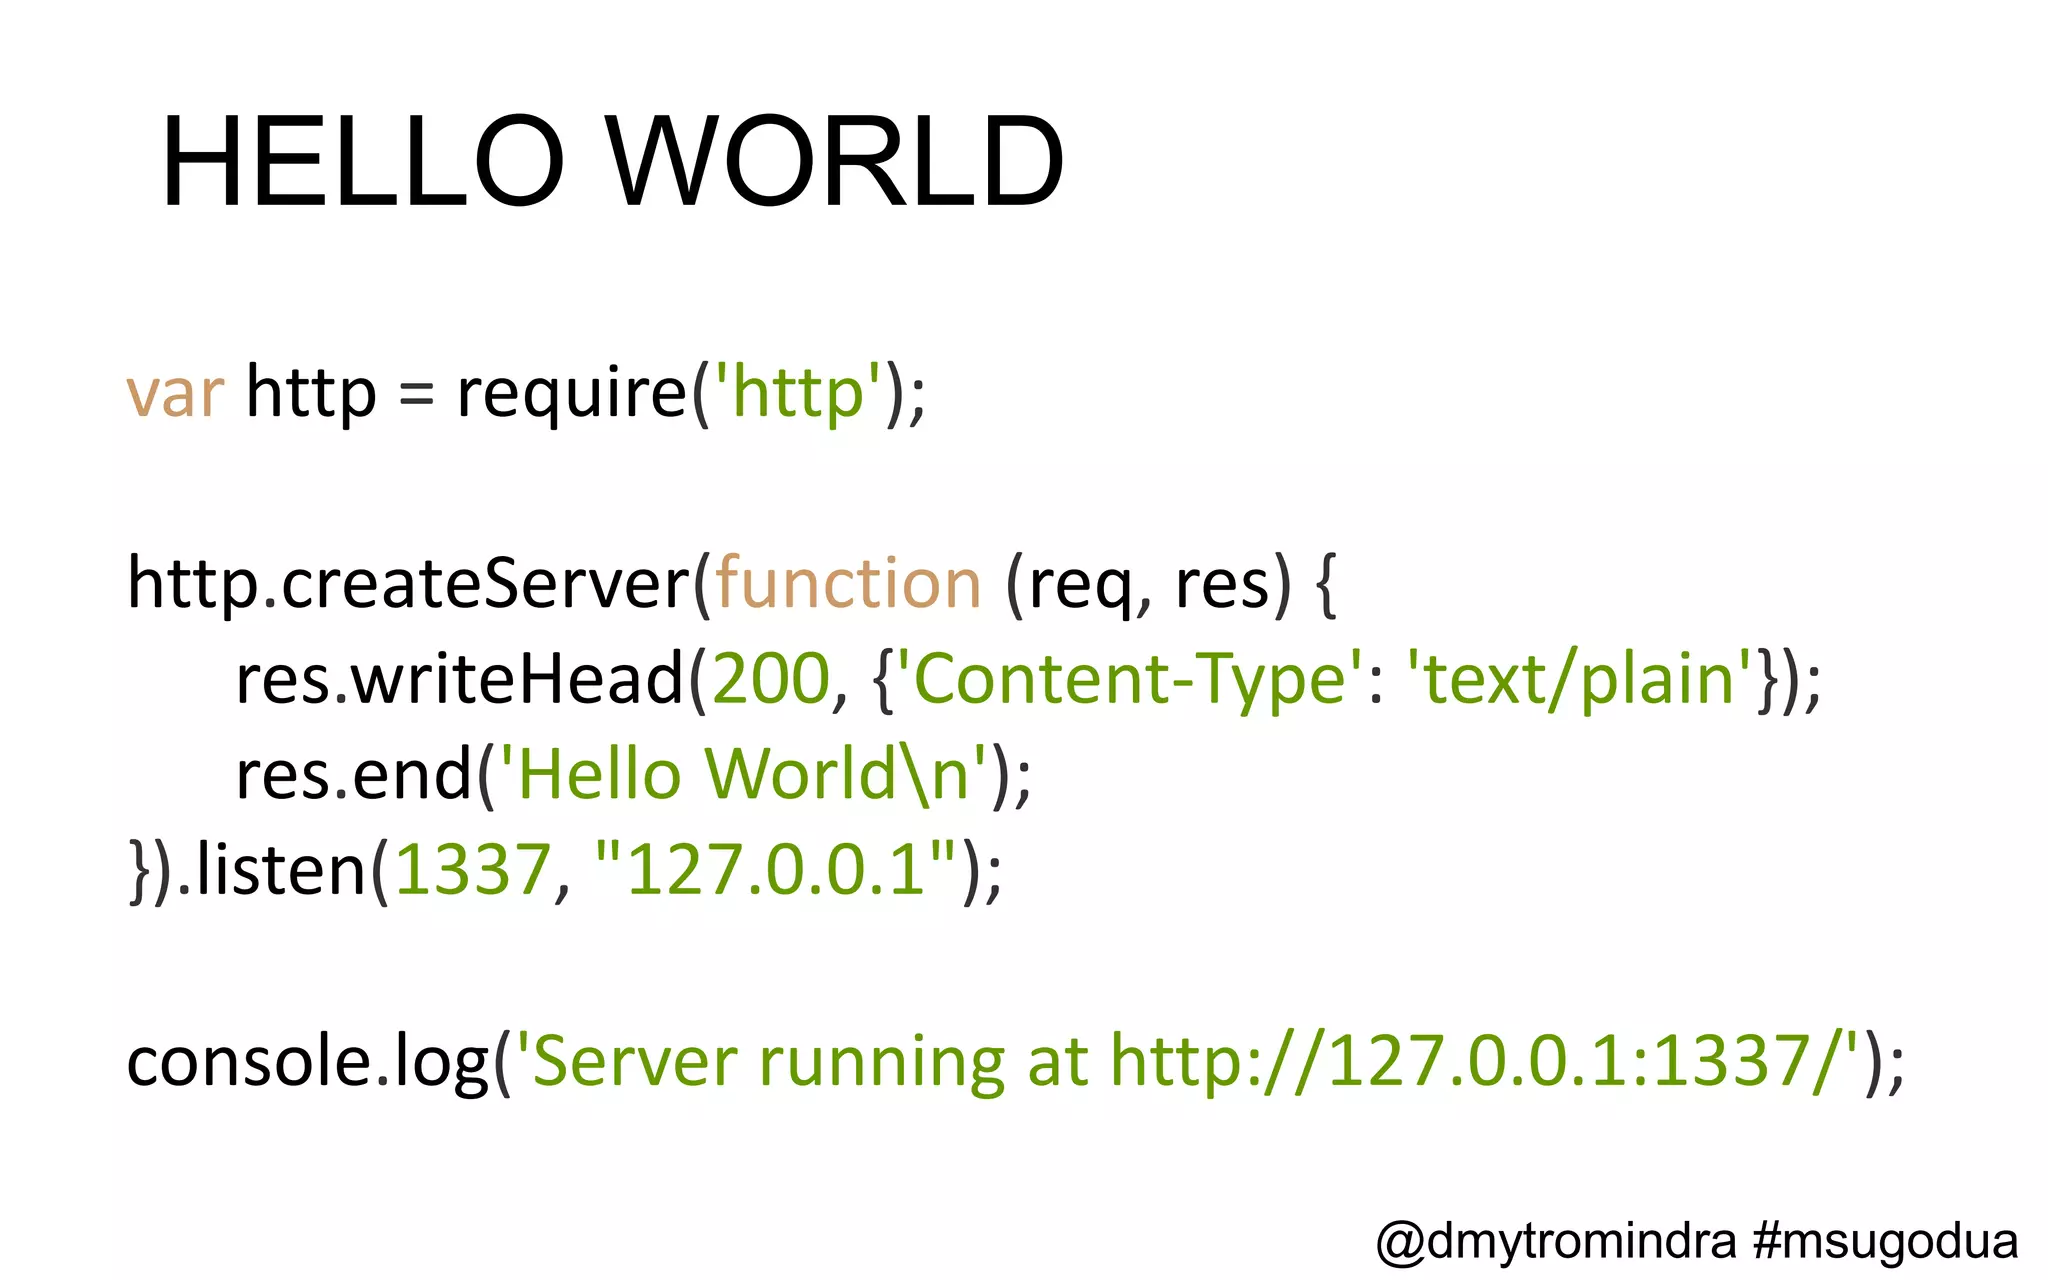The height and width of the screenshot is (1280, 2048).
Task: Click the 'Content-Type' string
Action: pos(1130,680)
